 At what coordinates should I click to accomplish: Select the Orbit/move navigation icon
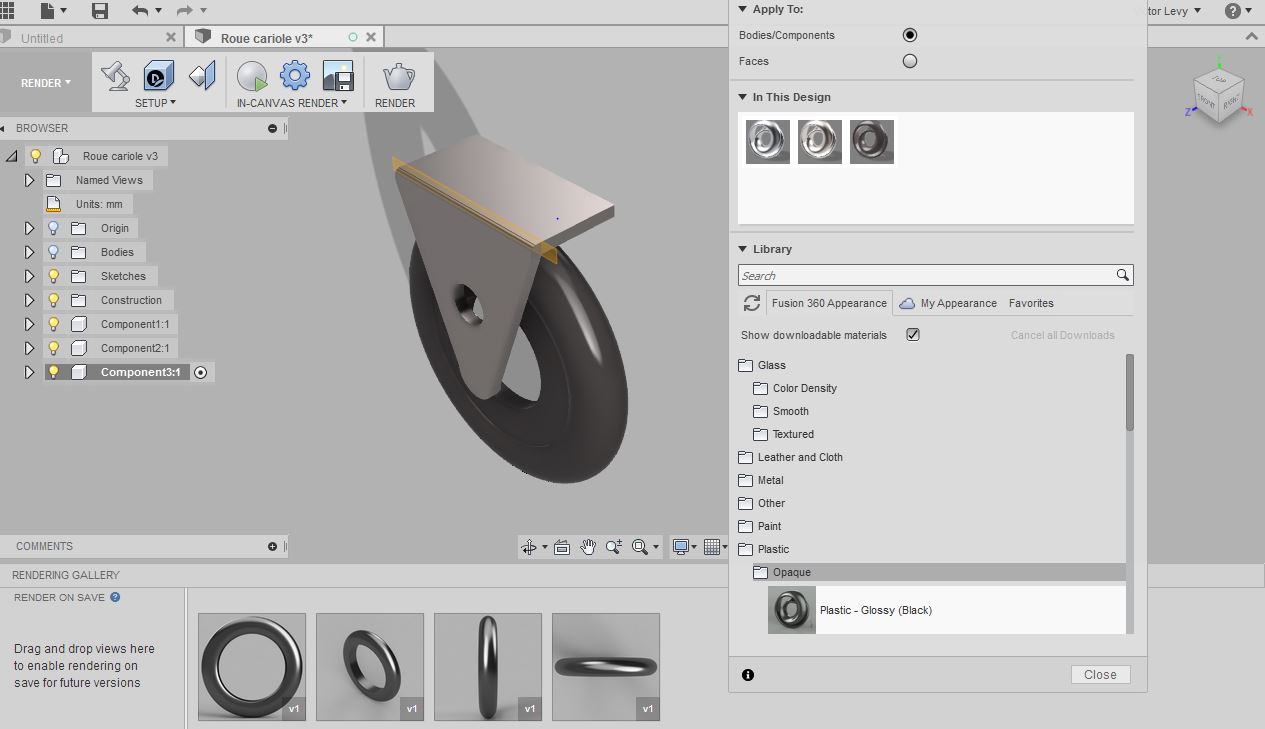(x=529, y=547)
